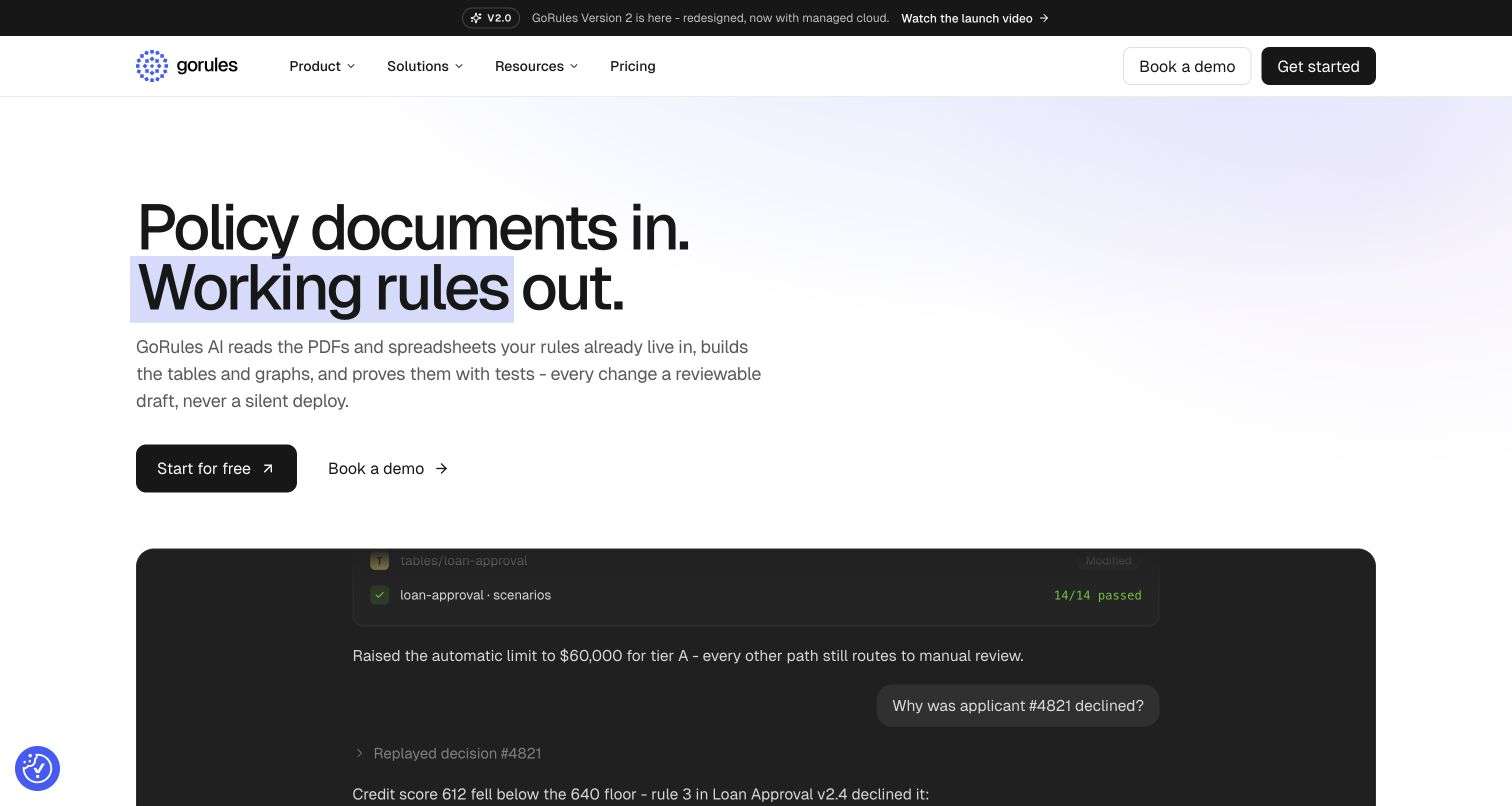Image resolution: width=1512 pixels, height=806 pixels.
Task: Click the gorules logo icon
Action: coord(152,66)
